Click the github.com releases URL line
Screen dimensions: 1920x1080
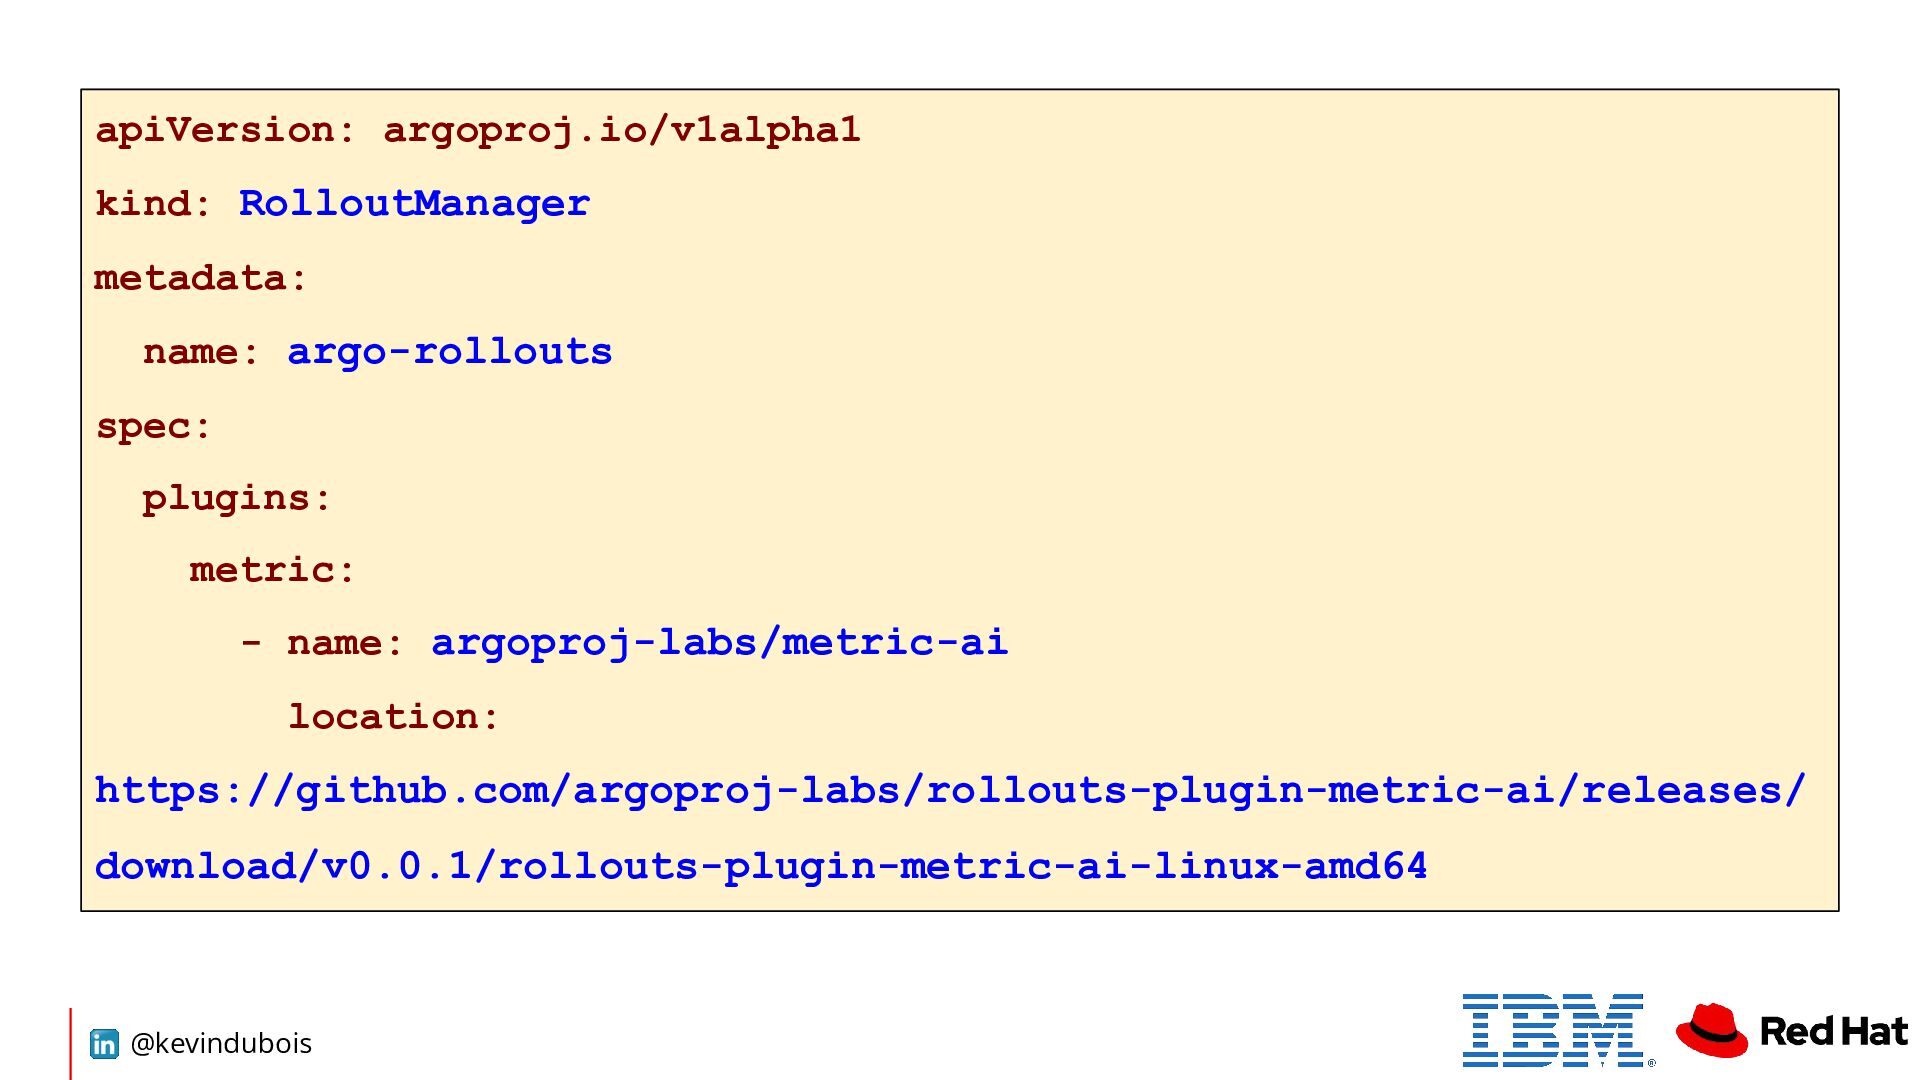tap(950, 791)
